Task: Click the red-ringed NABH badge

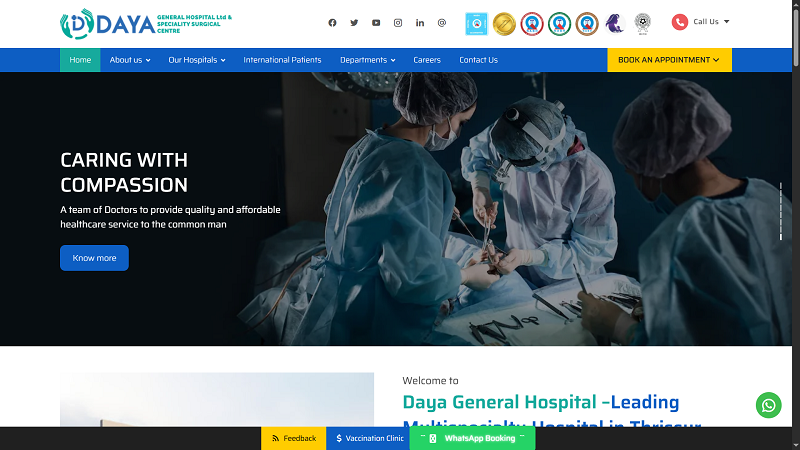Action: click(x=532, y=24)
